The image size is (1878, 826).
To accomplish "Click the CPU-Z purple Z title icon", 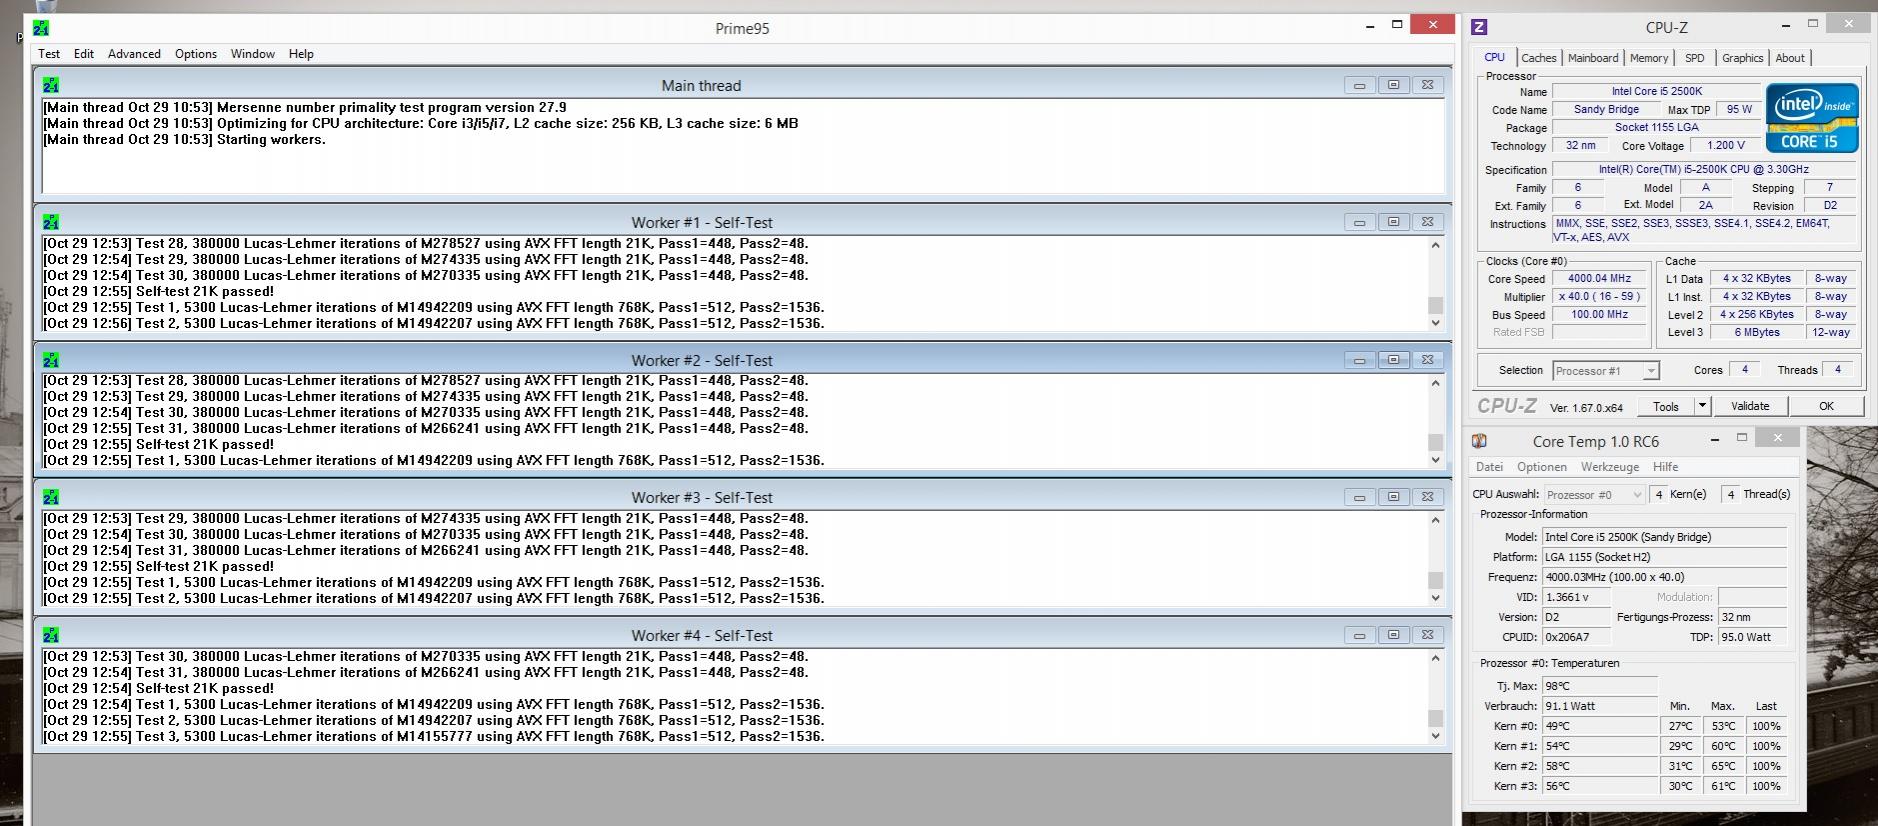I will click(x=1479, y=28).
